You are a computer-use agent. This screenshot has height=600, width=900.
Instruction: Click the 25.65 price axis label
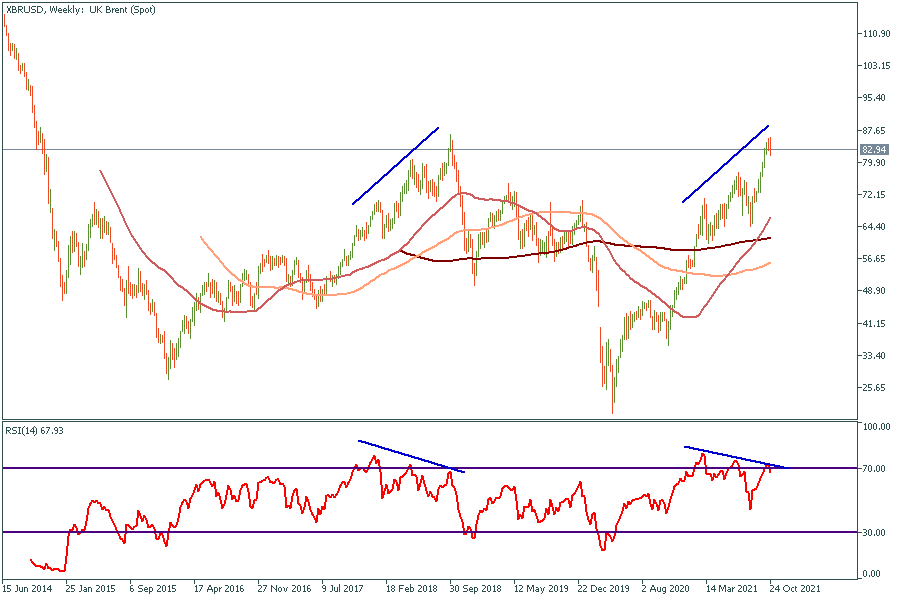tap(875, 388)
